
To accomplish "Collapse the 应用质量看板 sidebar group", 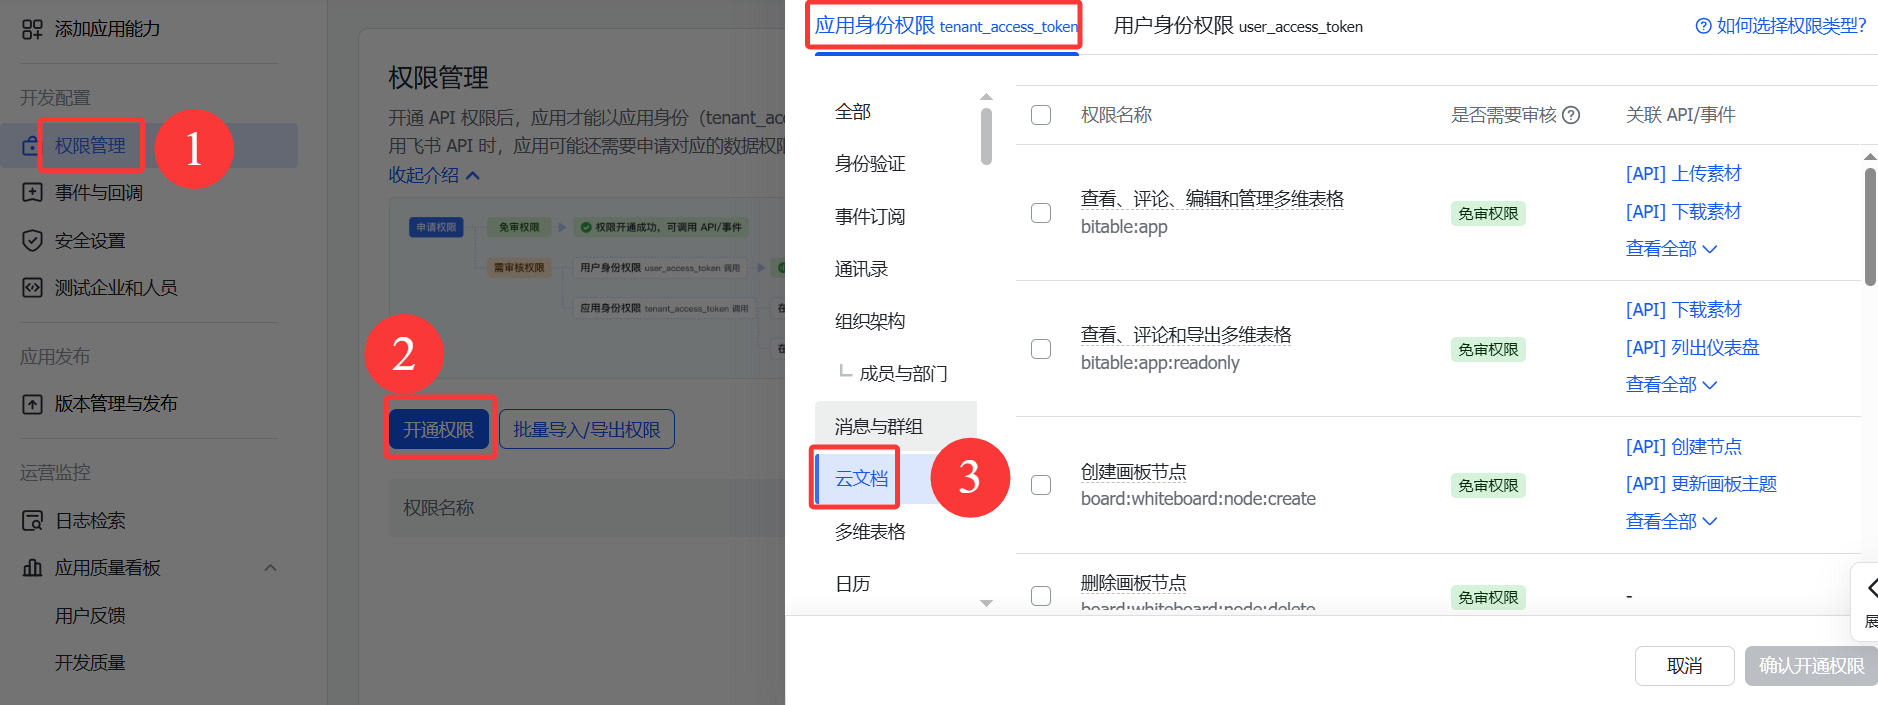I will pos(270,568).
